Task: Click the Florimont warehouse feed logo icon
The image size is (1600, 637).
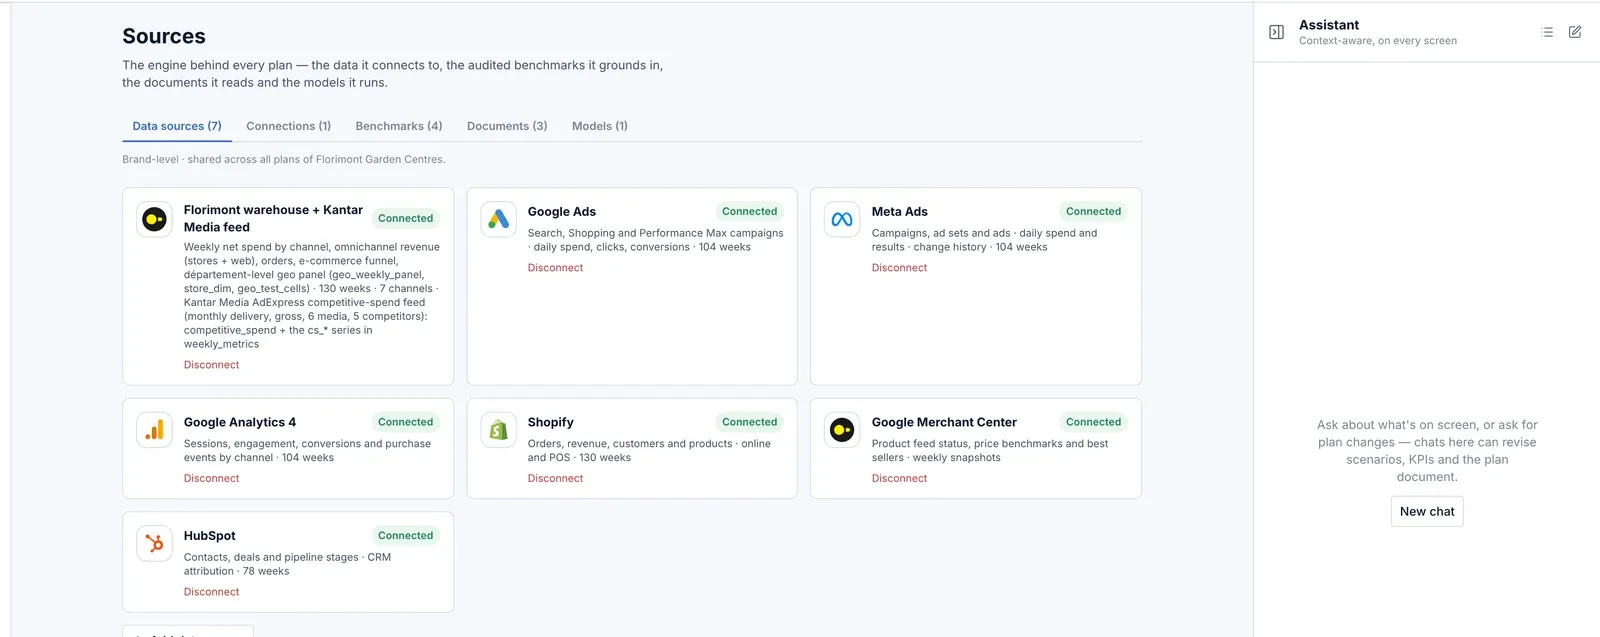Action: coord(155,219)
